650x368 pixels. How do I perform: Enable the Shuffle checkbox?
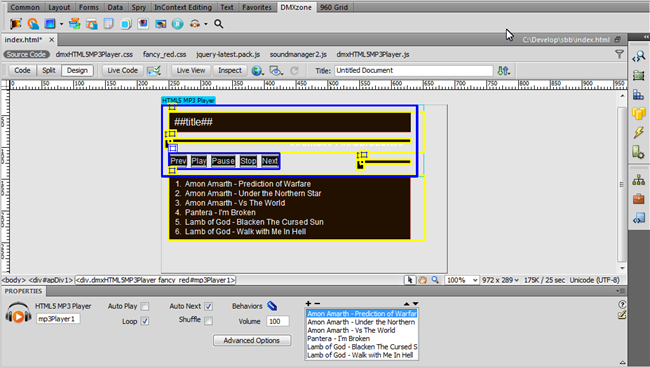tap(209, 320)
